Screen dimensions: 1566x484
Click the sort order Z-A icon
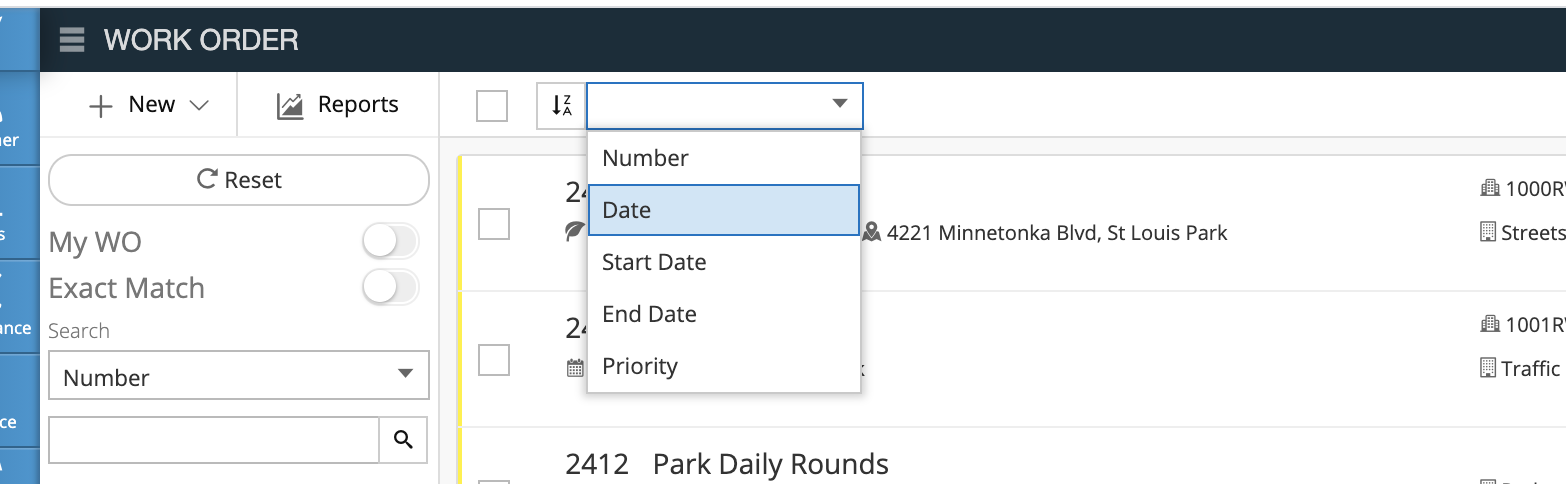pos(561,105)
